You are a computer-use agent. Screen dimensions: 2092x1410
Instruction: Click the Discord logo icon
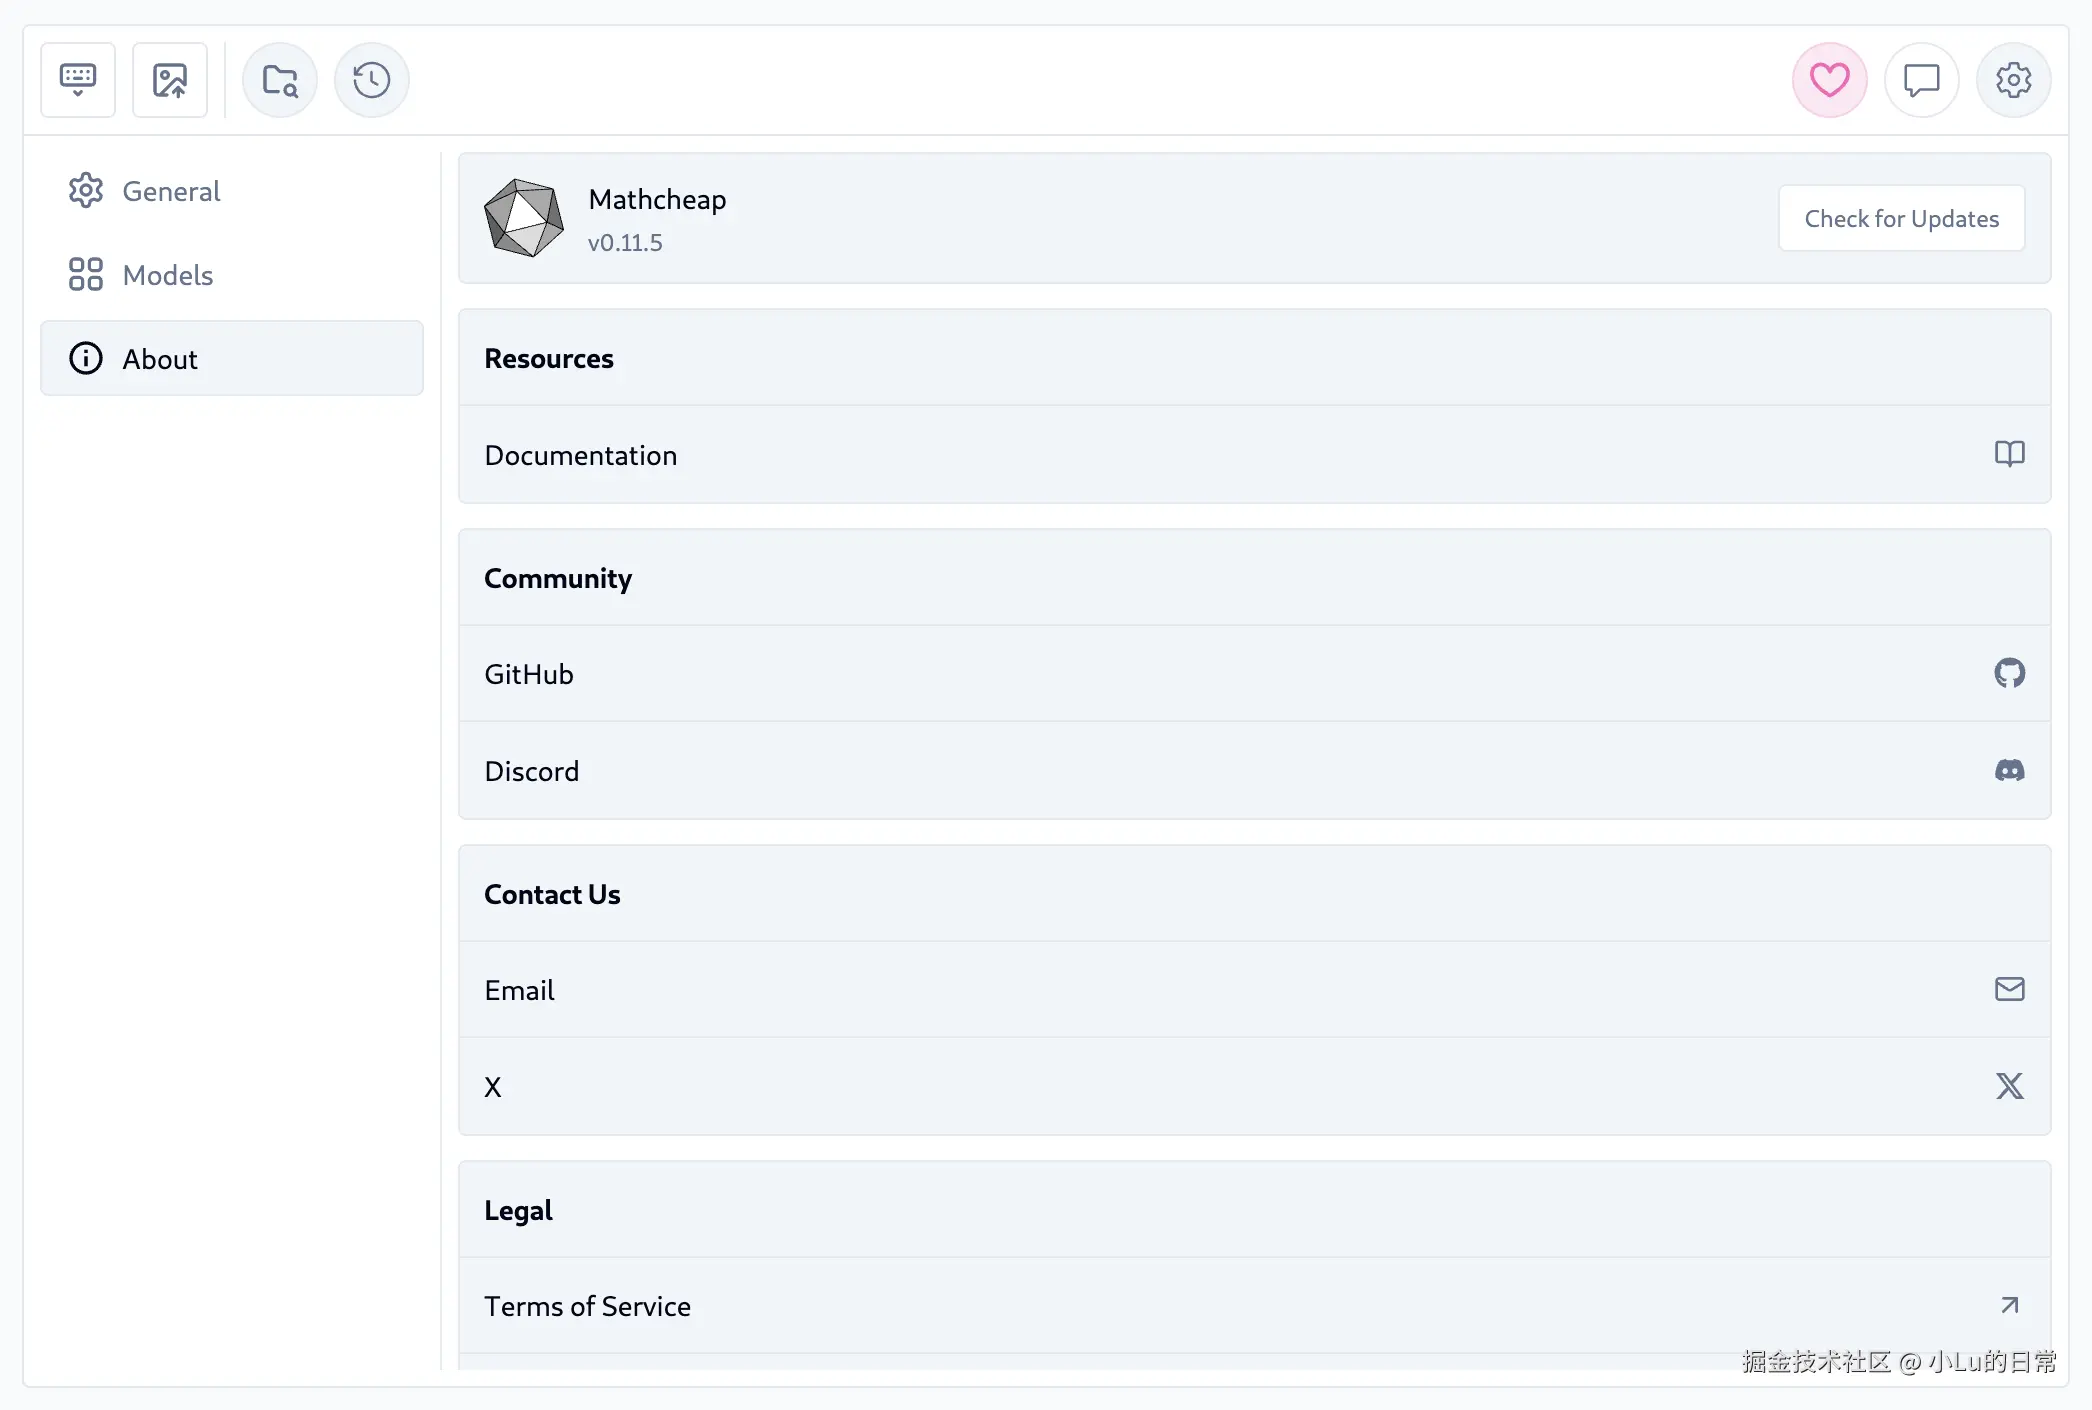(x=2009, y=770)
